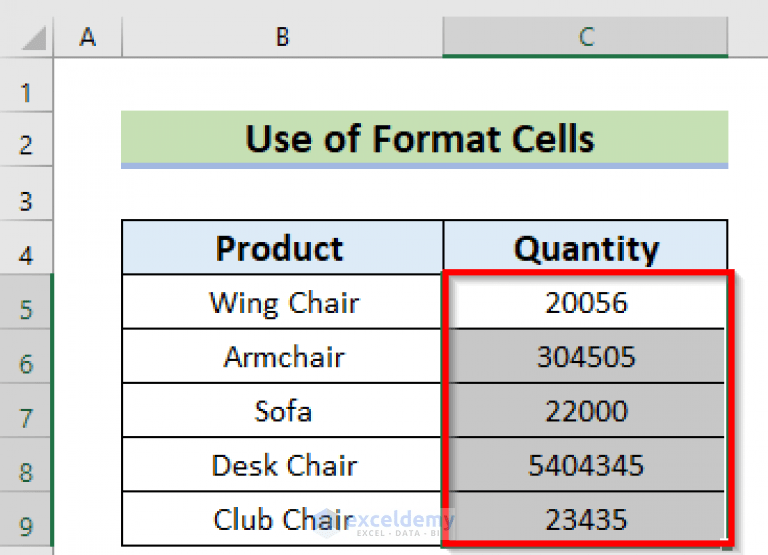The height and width of the screenshot is (555, 768).
Task: Select column A header
Action: (x=88, y=37)
